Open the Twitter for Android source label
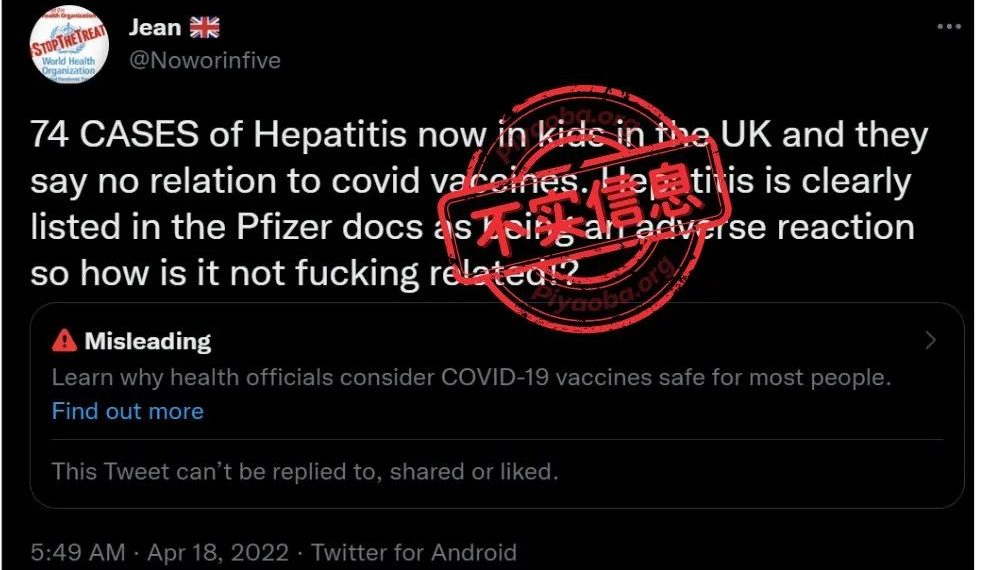The width and height of the screenshot is (981, 570). (414, 552)
